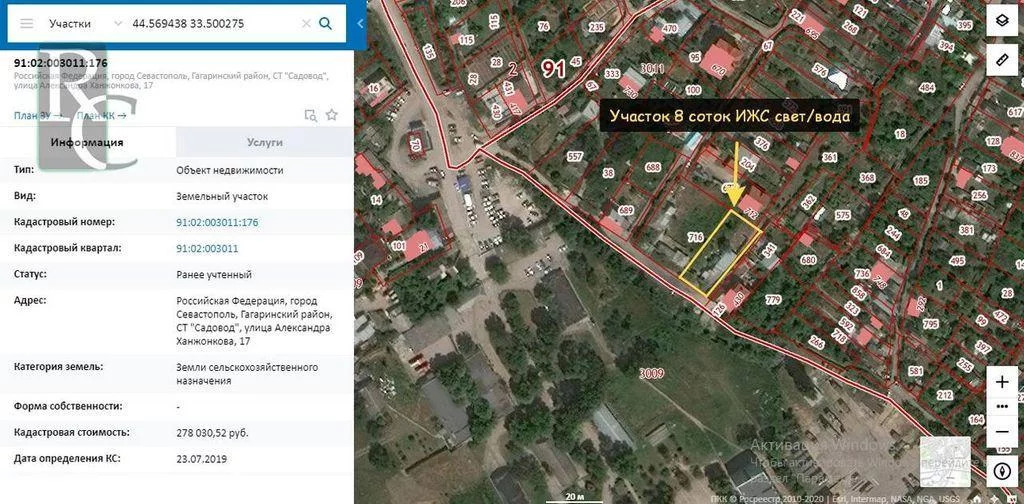The height and width of the screenshot is (504, 1024).
Task: Select the ruler measurement tool
Action: (1002, 59)
